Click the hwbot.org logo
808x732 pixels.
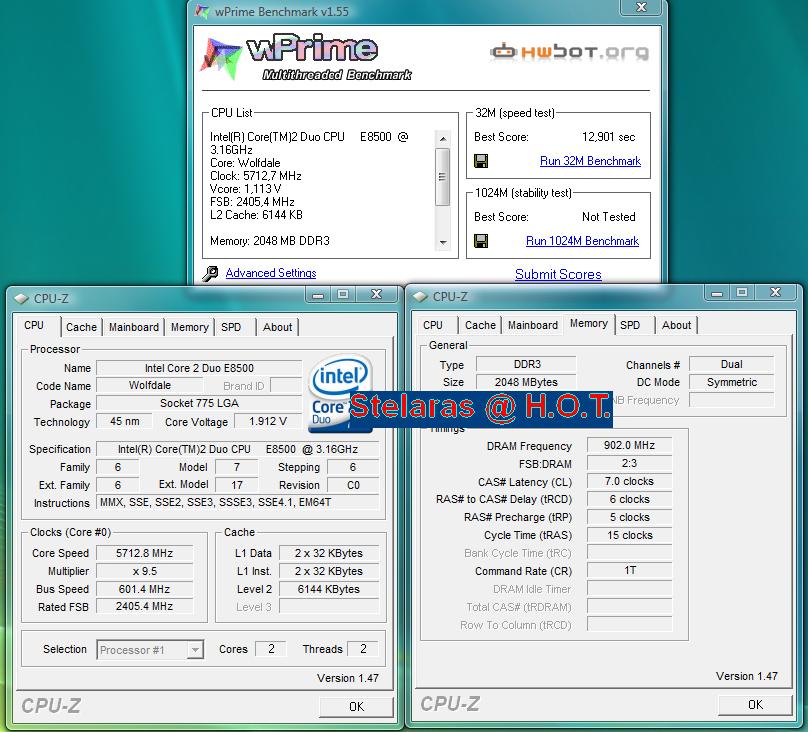point(569,52)
